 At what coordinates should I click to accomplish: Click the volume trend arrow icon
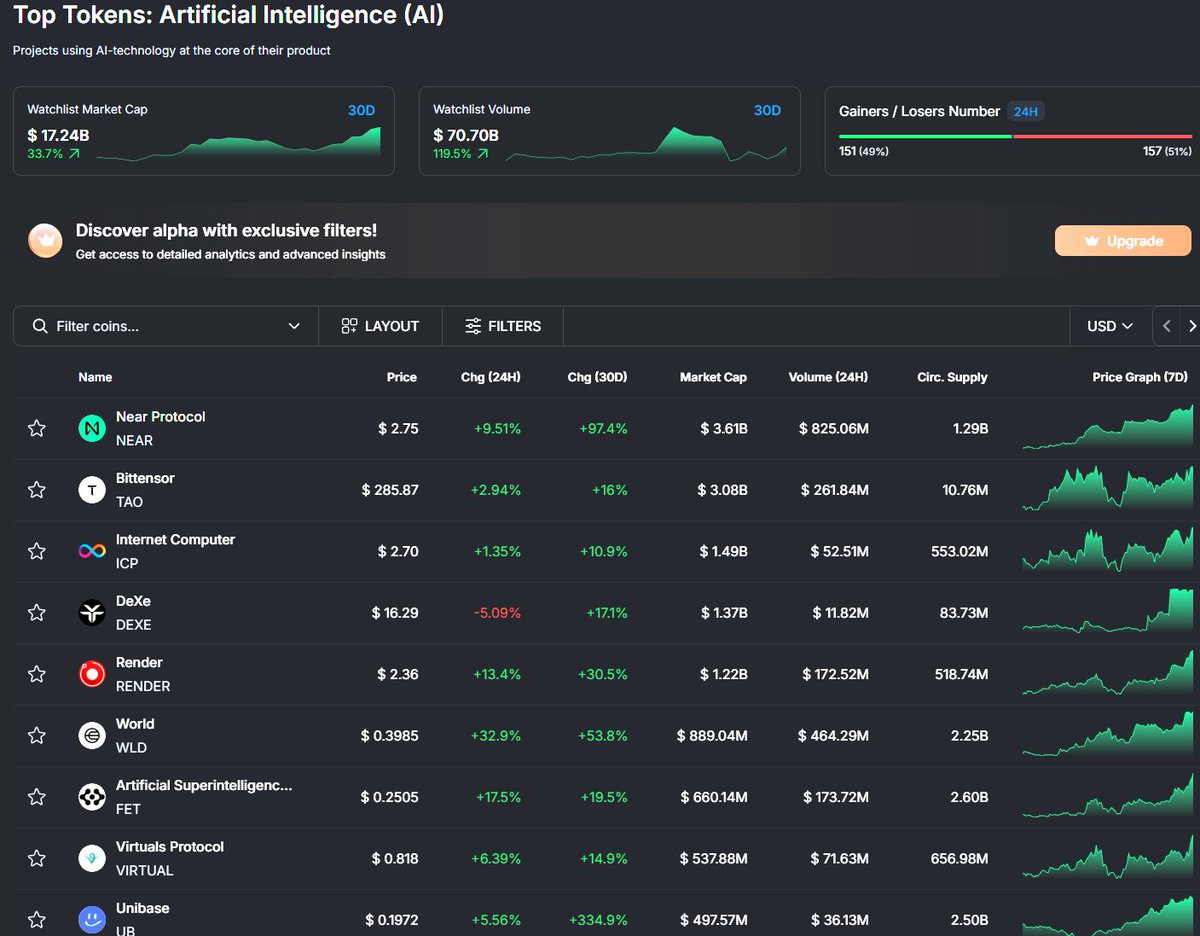tap(483, 154)
